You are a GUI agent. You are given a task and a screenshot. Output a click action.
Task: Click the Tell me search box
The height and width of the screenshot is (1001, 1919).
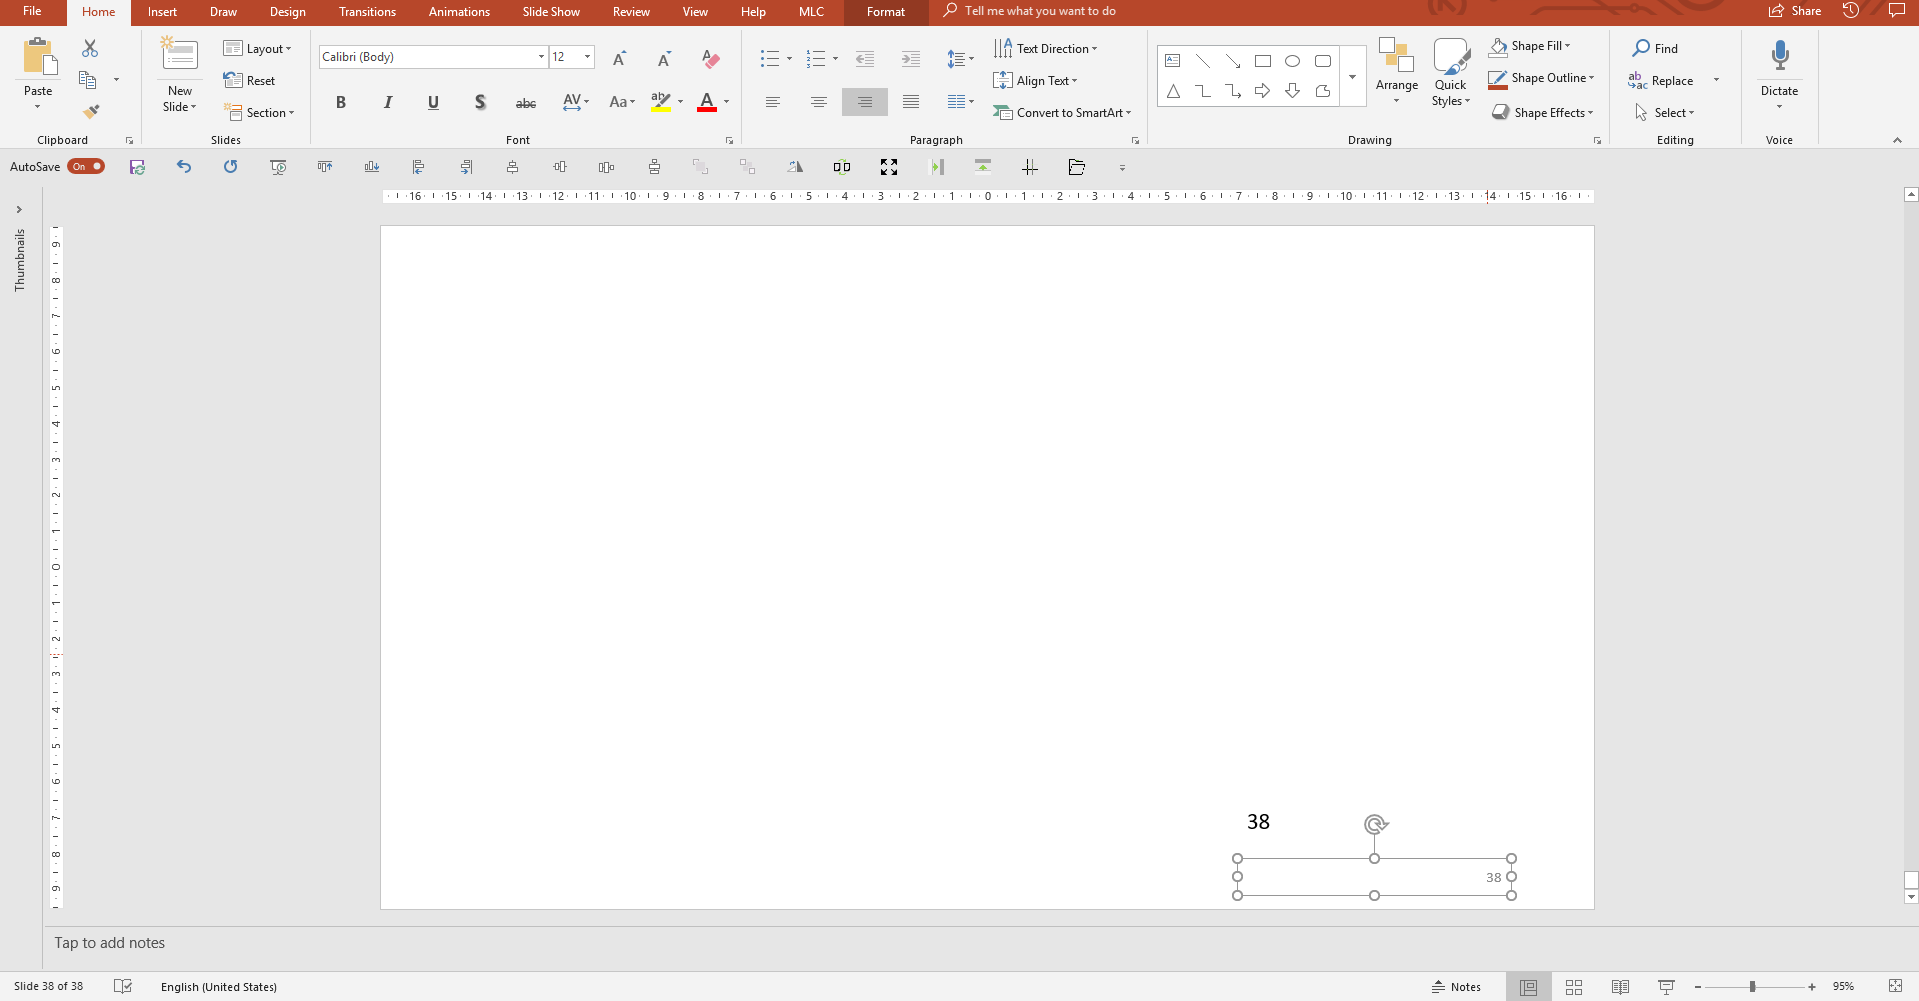[x=1040, y=12]
